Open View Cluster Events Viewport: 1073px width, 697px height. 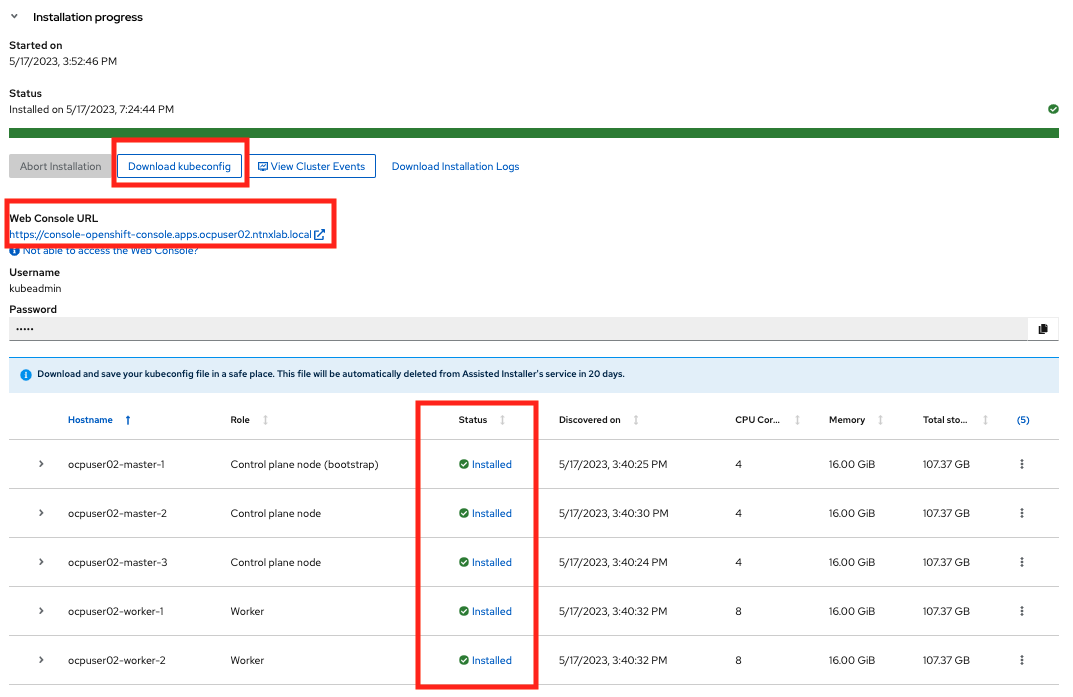[312, 166]
